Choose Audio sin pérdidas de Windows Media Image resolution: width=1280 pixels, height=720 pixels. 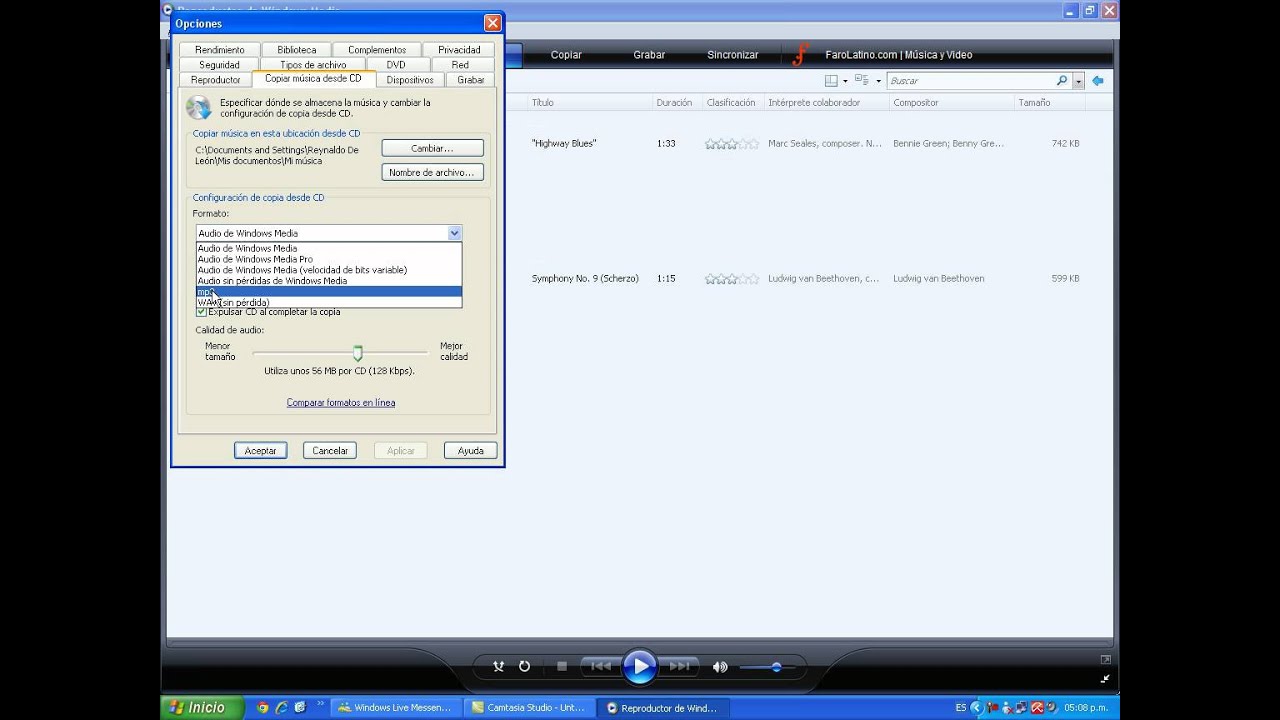329,281
